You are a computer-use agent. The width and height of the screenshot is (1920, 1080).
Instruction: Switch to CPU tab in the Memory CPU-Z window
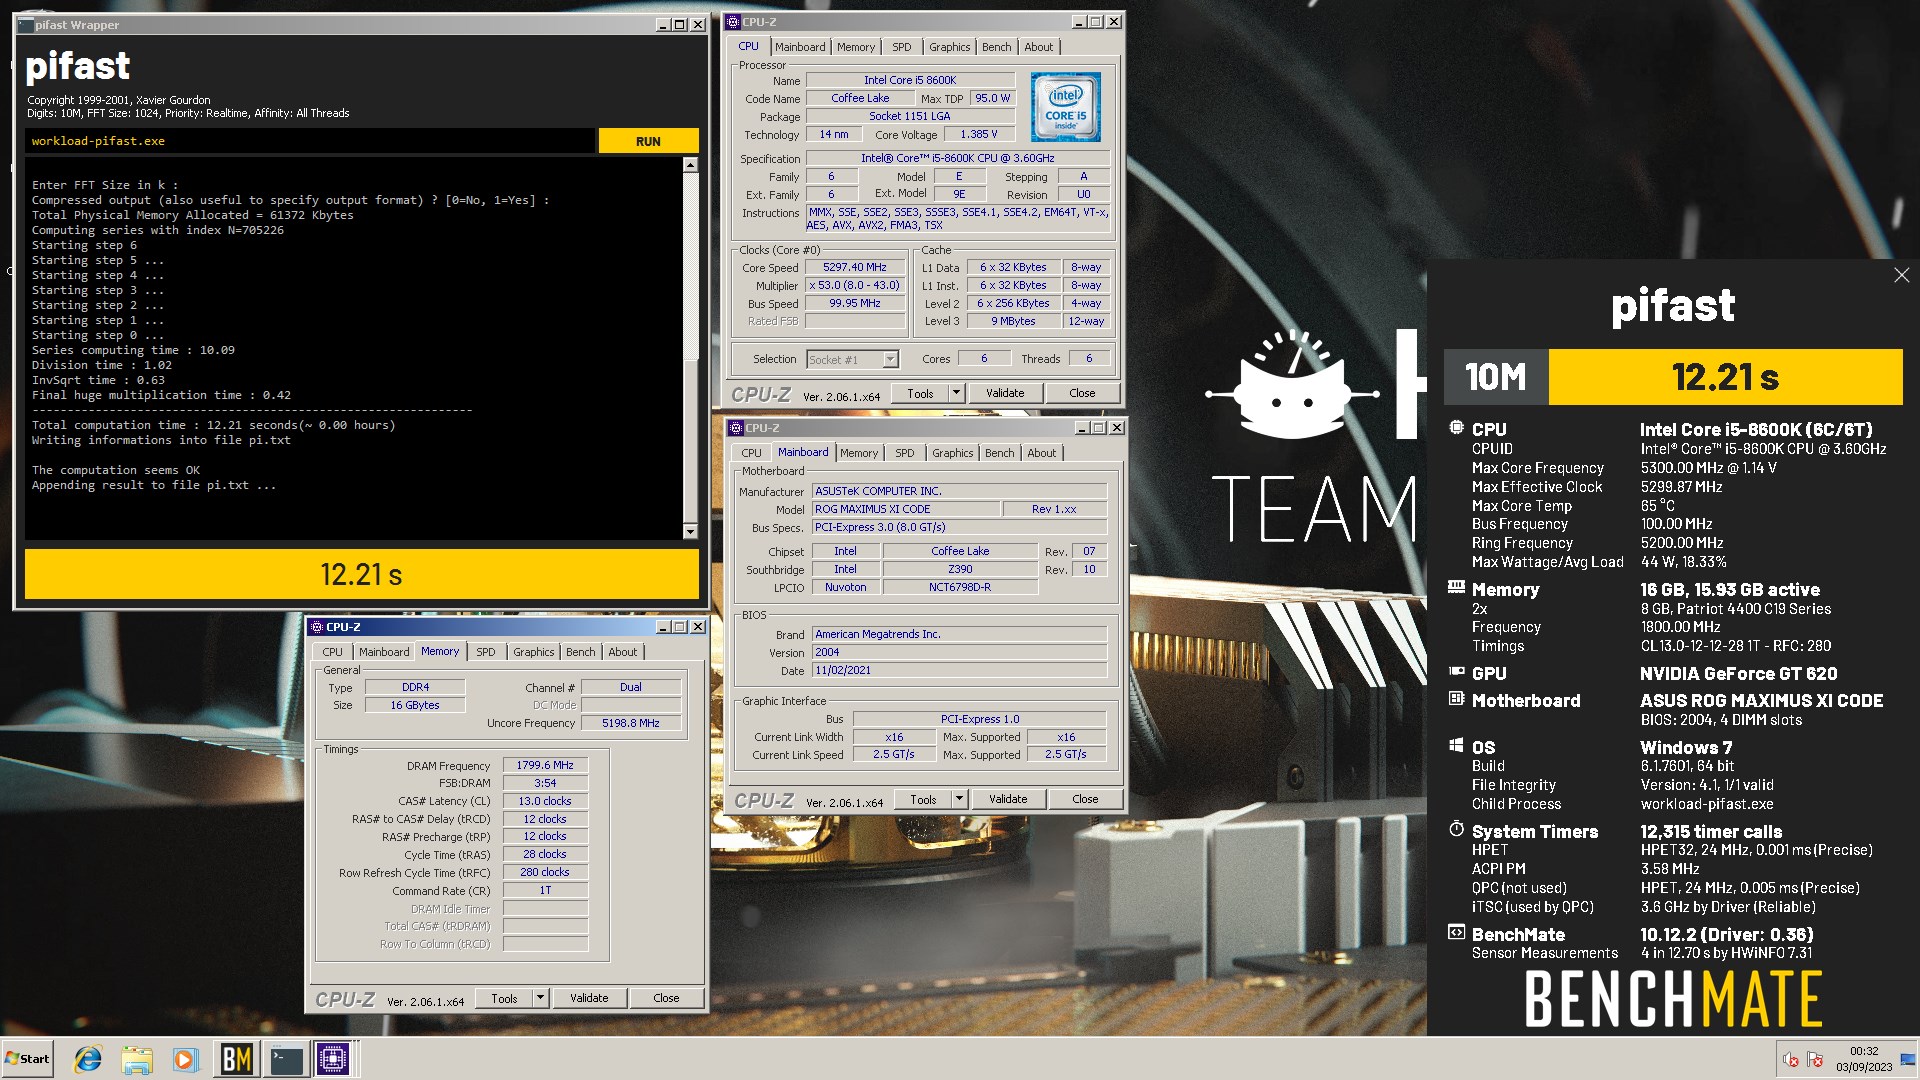(x=332, y=652)
